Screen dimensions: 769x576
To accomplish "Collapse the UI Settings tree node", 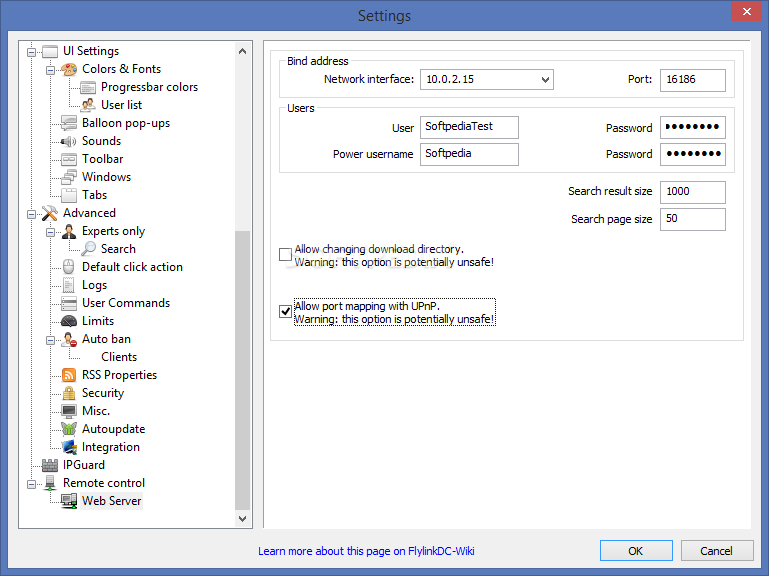I will (x=31, y=52).
